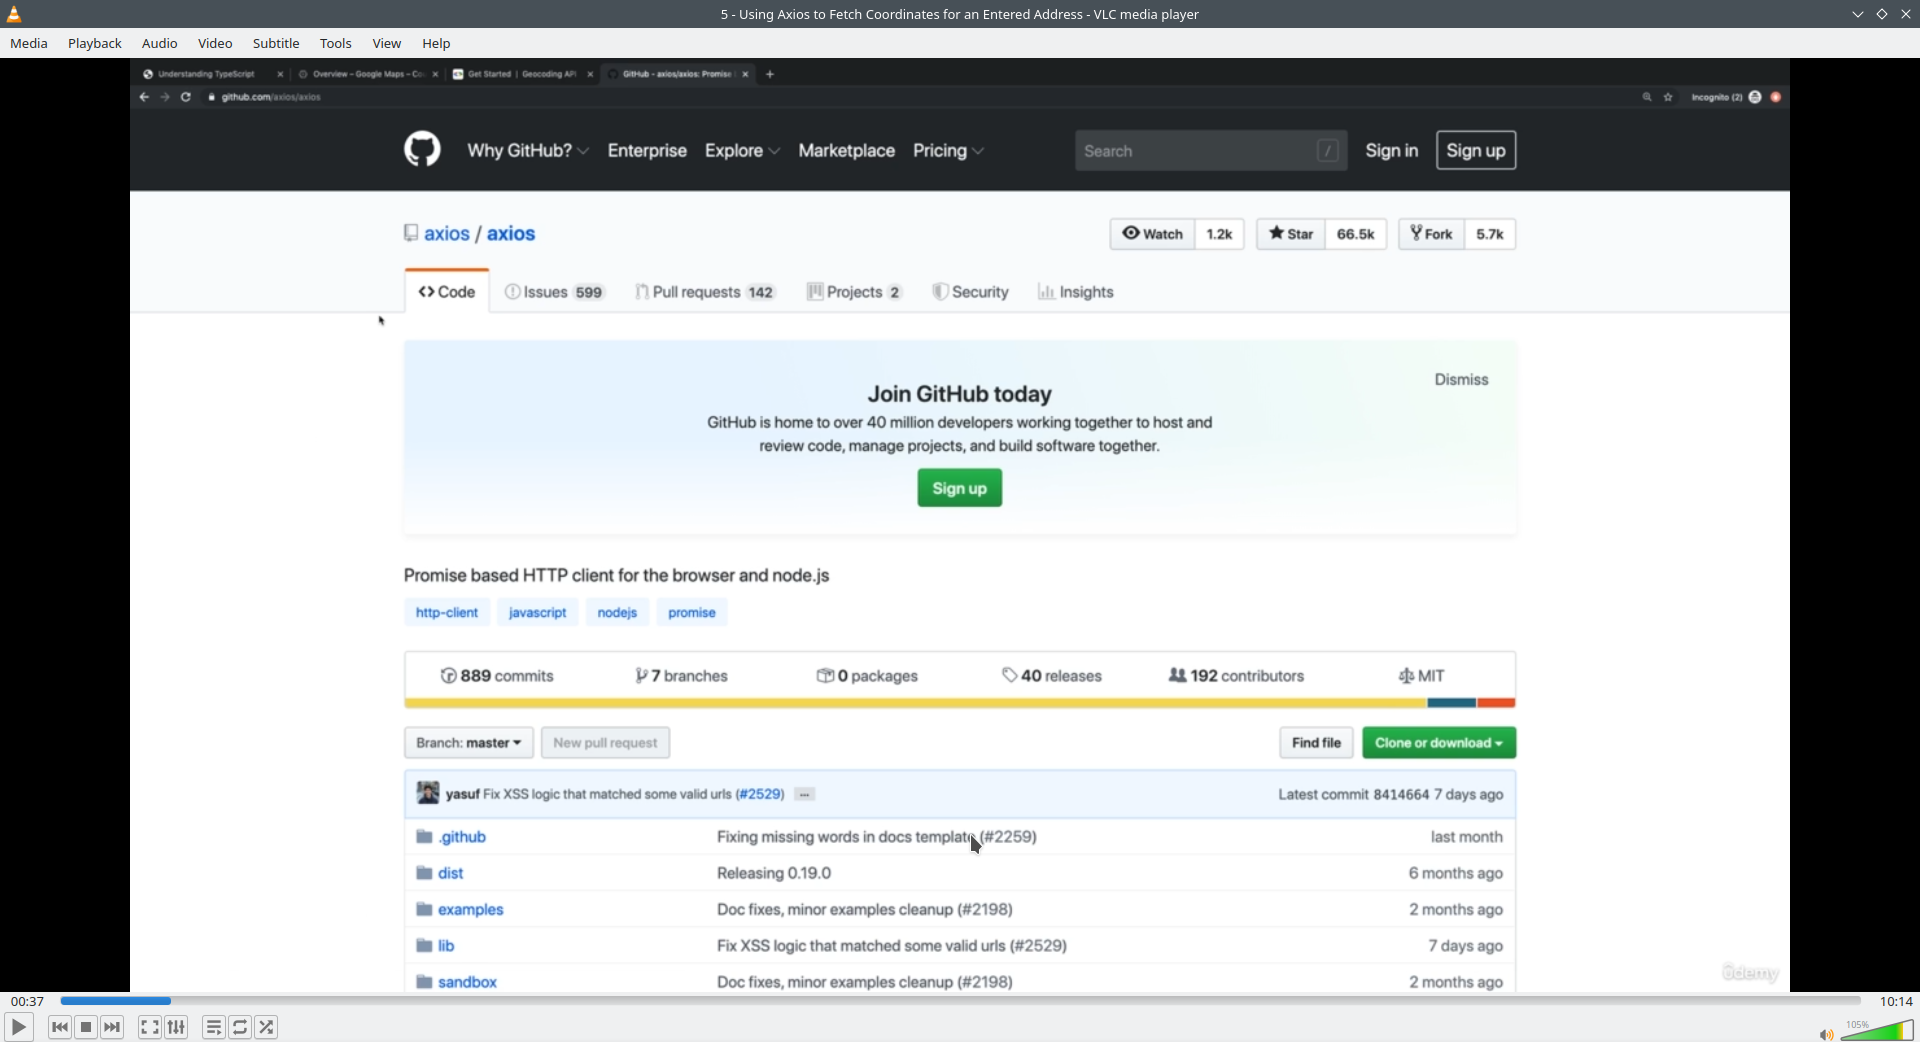1920x1042 pixels.
Task: Click the Fork button
Action: point(1431,234)
